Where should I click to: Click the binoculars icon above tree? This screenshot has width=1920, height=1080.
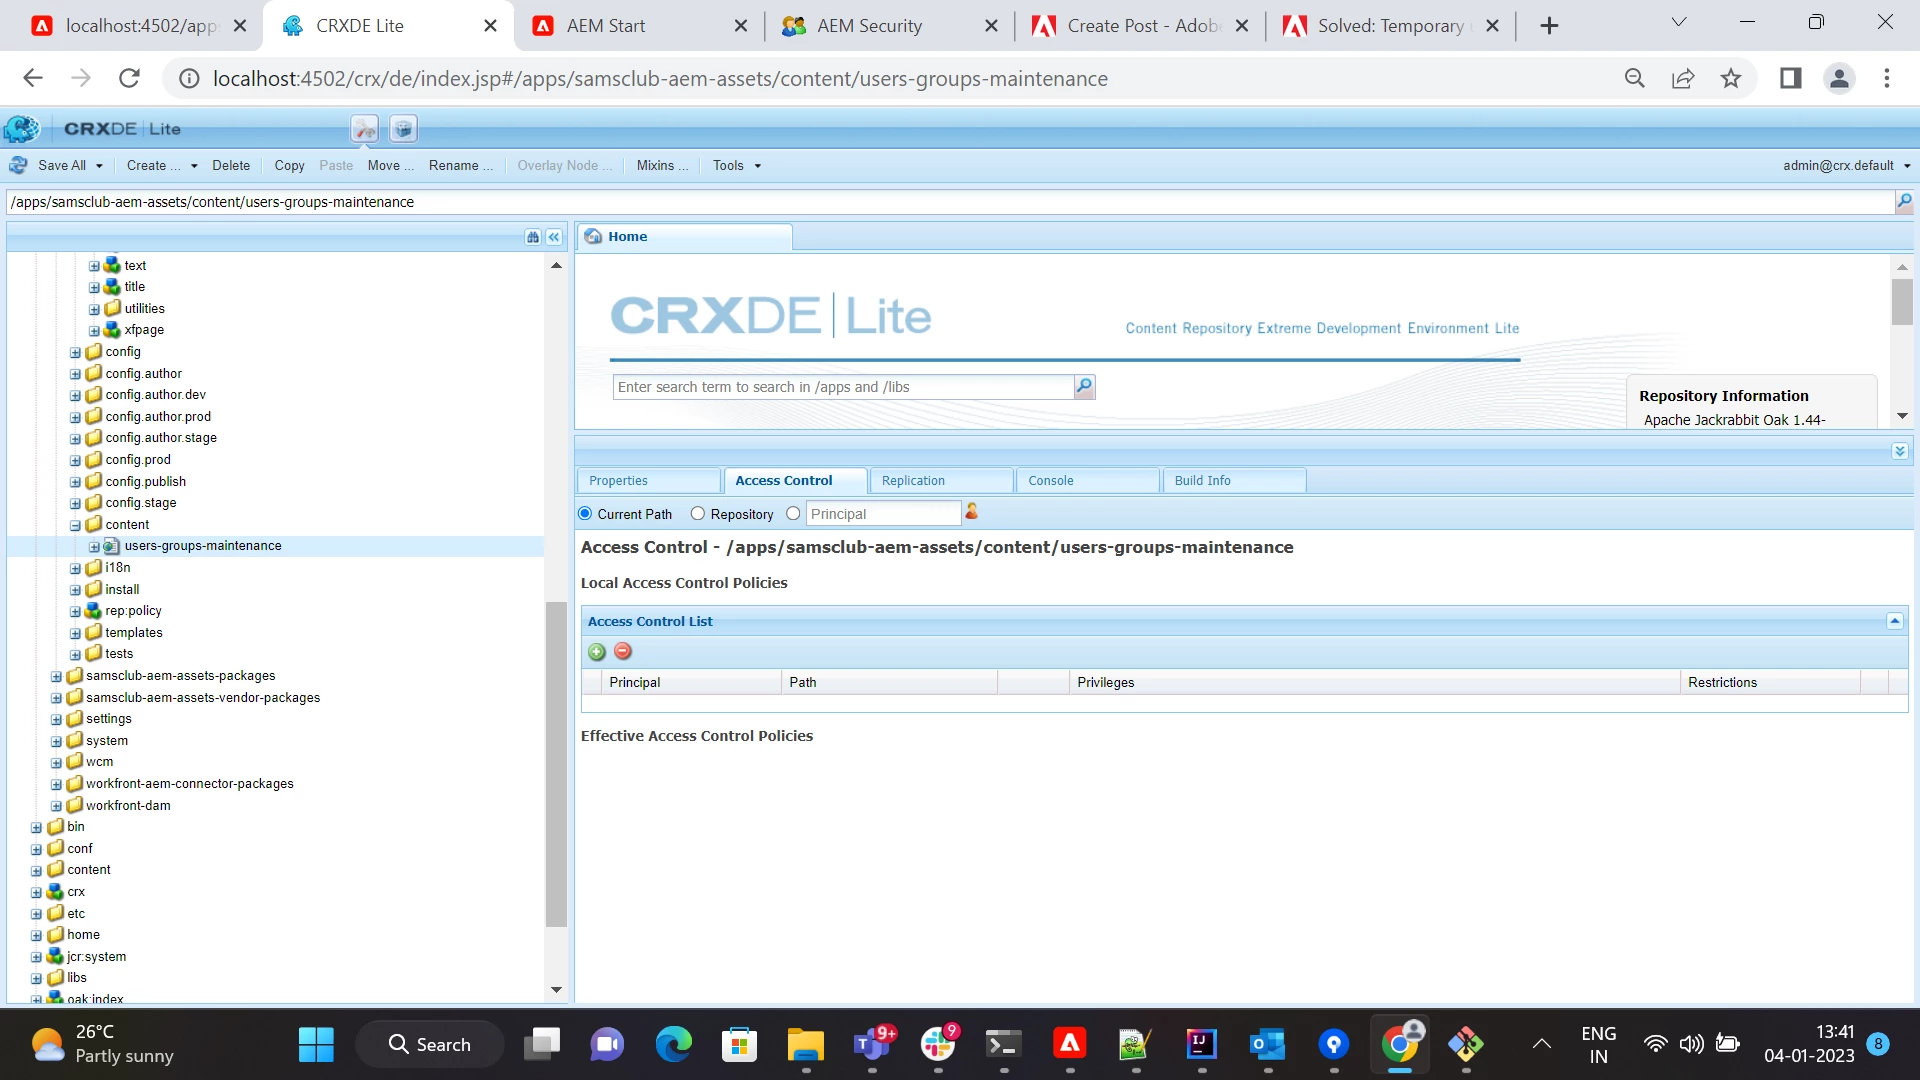(x=533, y=237)
